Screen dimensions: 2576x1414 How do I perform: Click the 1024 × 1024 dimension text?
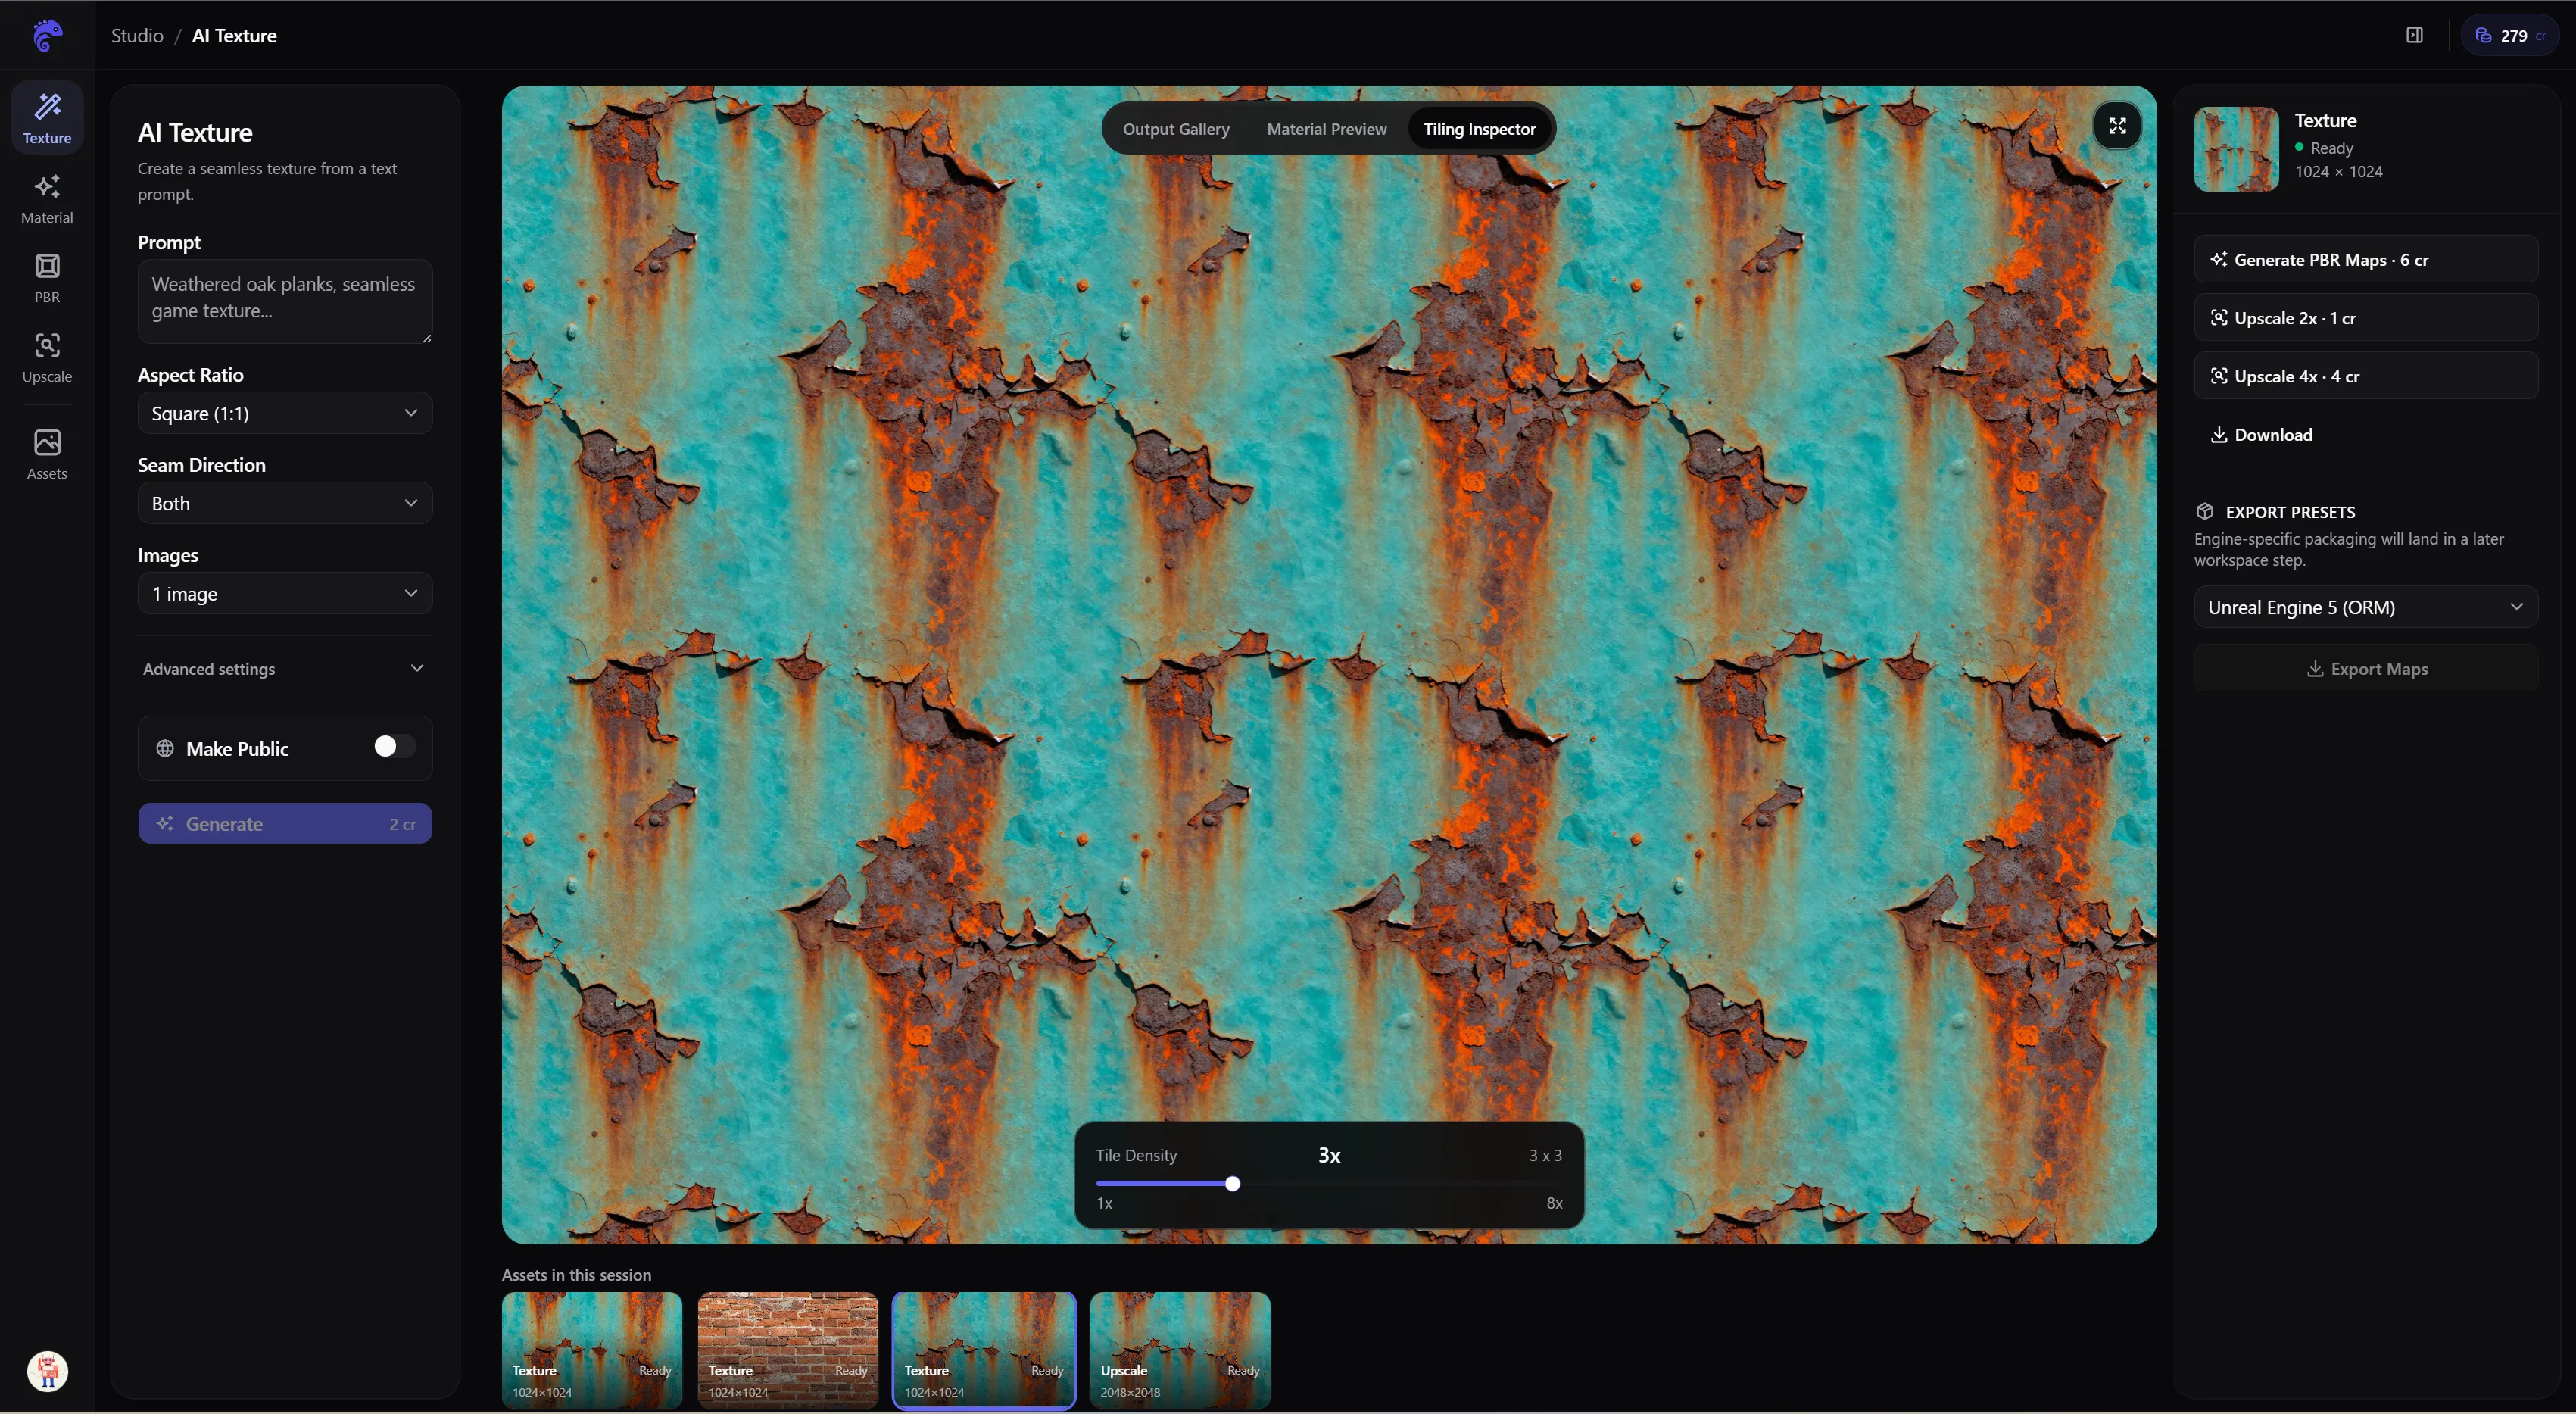(2338, 171)
